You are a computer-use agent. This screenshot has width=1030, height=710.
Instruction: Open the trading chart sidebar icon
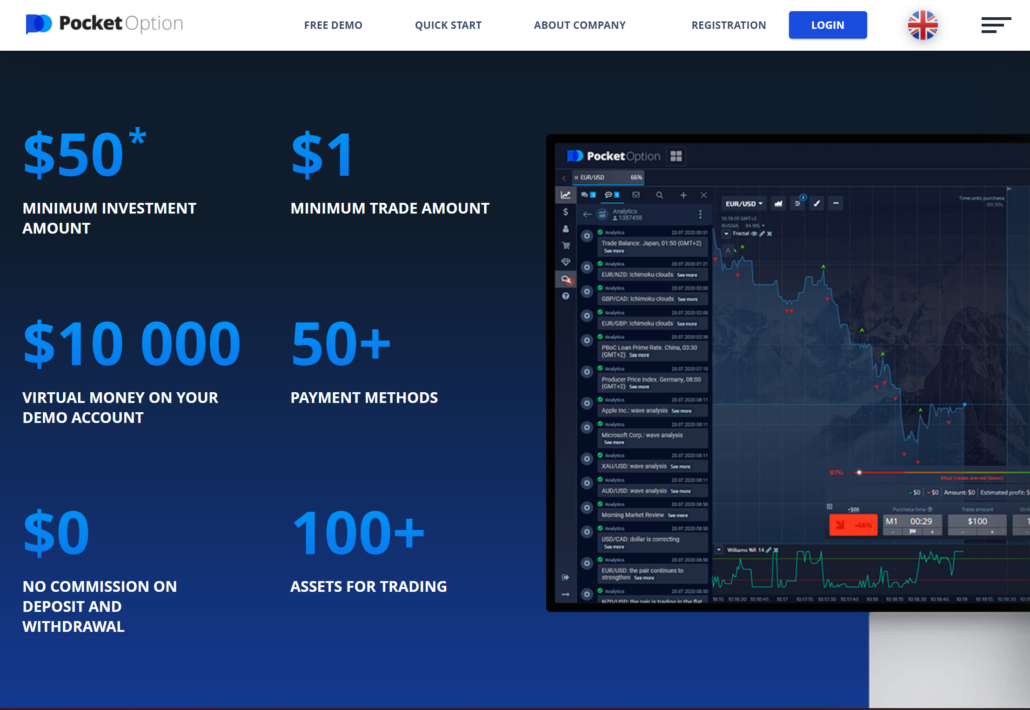566,195
